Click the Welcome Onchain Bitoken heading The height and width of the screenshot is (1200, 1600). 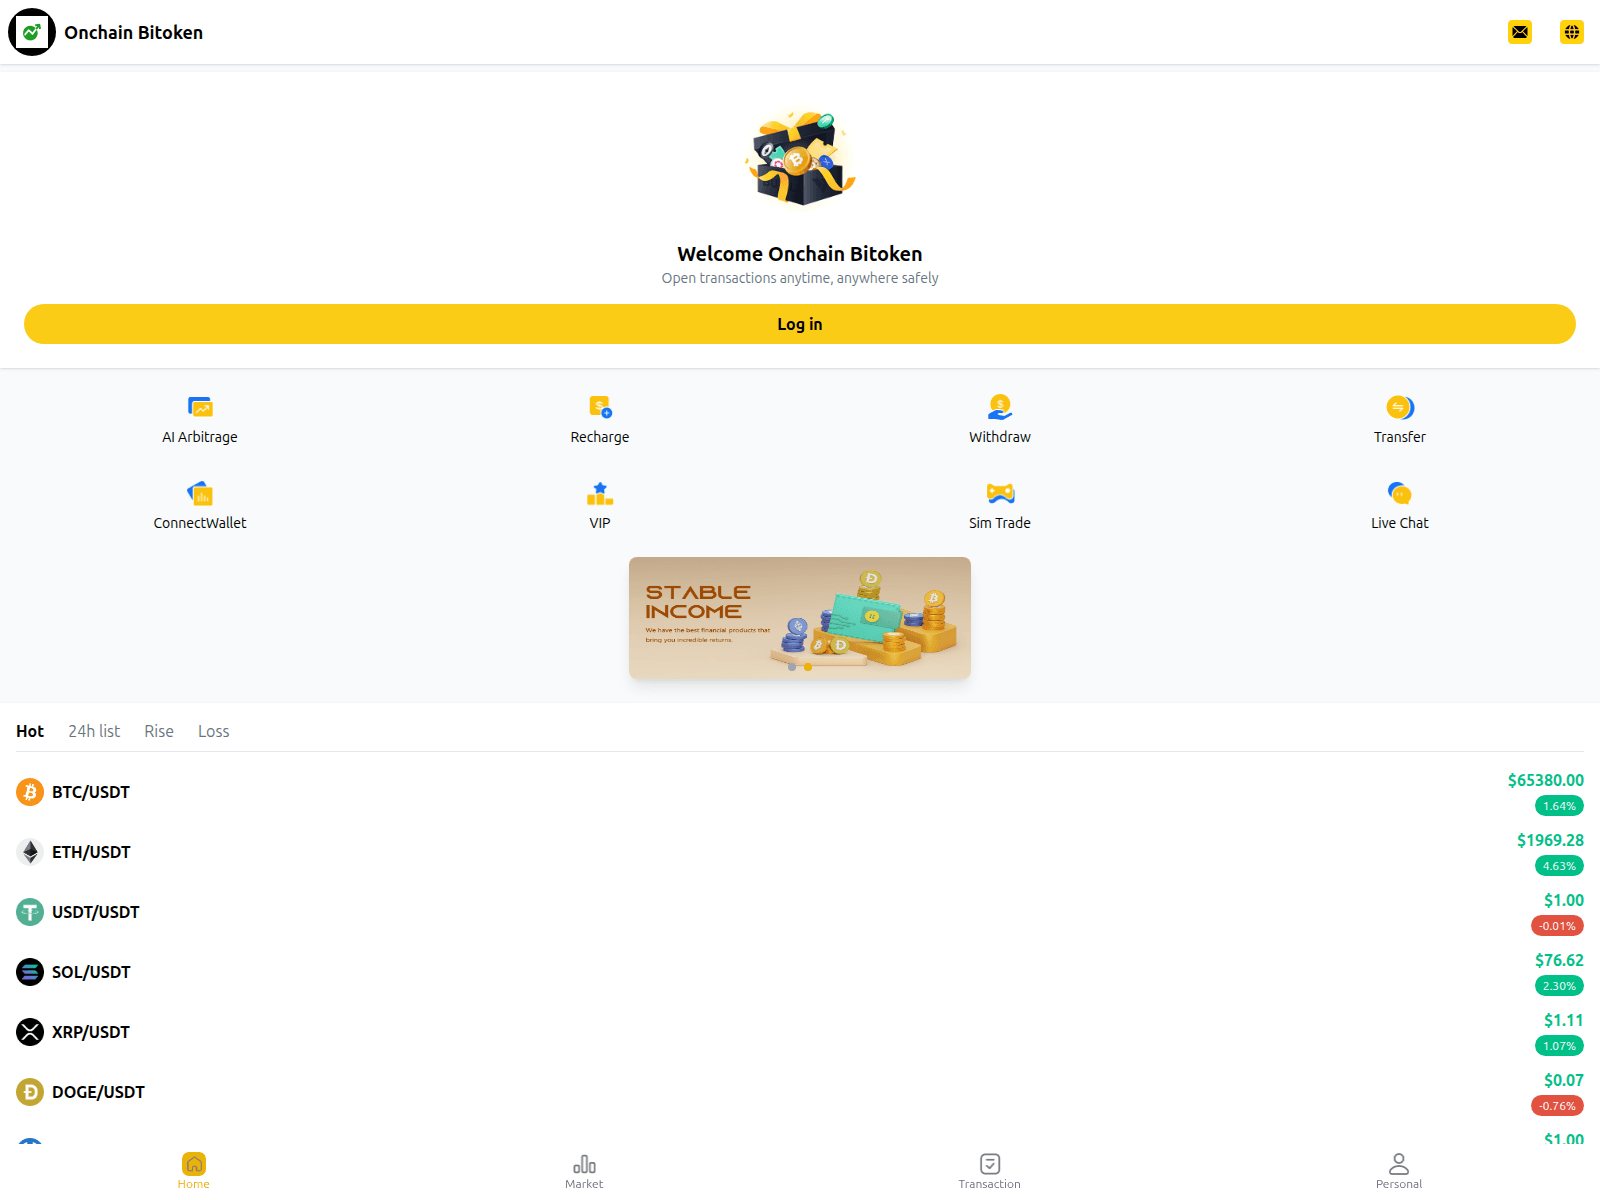coord(800,254)
